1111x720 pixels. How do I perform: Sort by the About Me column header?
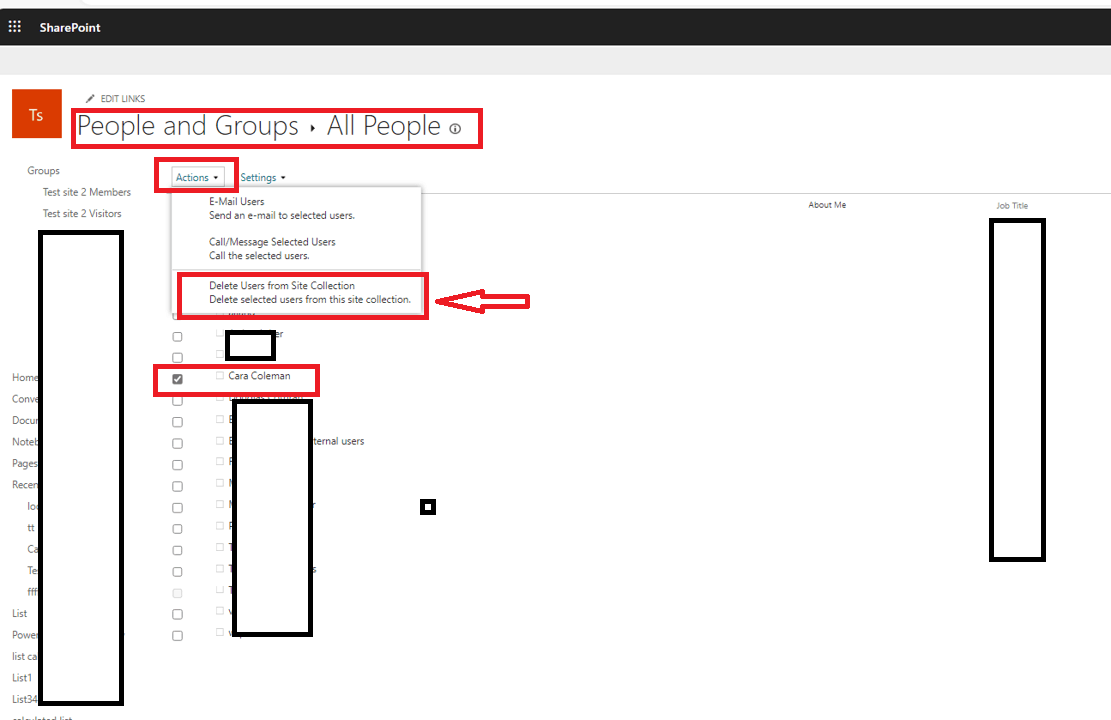(x=827, y=205)
